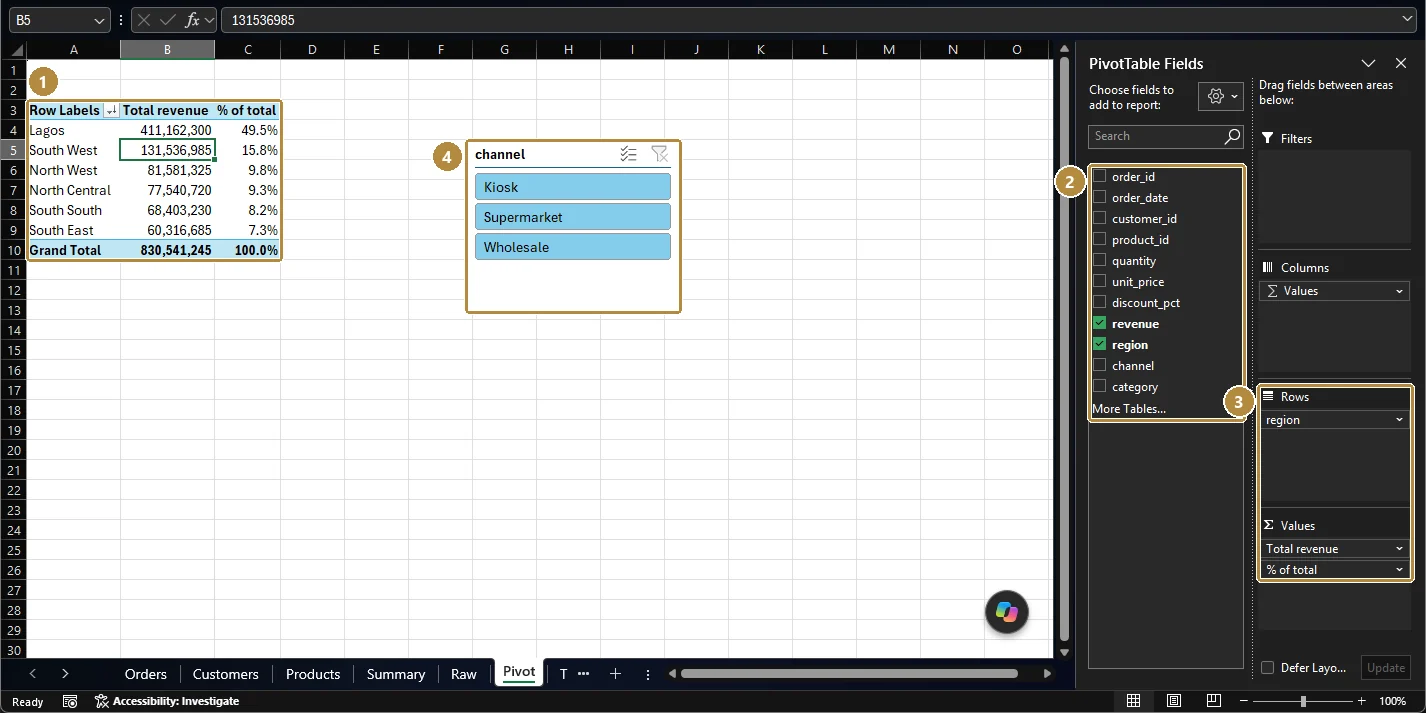Open Total revenue field dropdown
This screenshot has width=1426, height=713.
point(1400,549)
